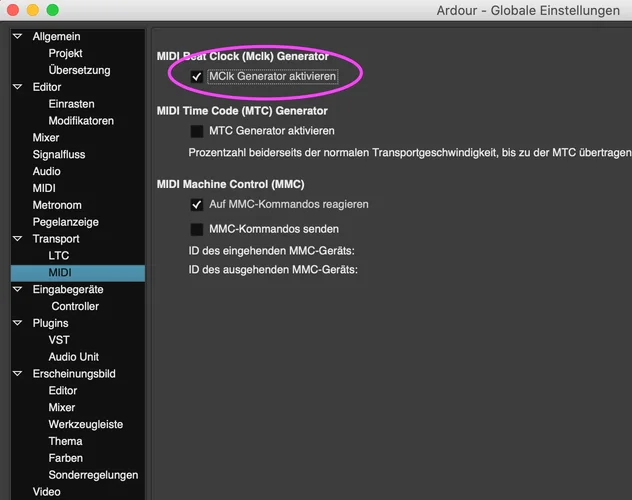This screenshot has height=500, width=632.
Task: Minimize the window with the yellow button
Action: (x=33, y=10)
